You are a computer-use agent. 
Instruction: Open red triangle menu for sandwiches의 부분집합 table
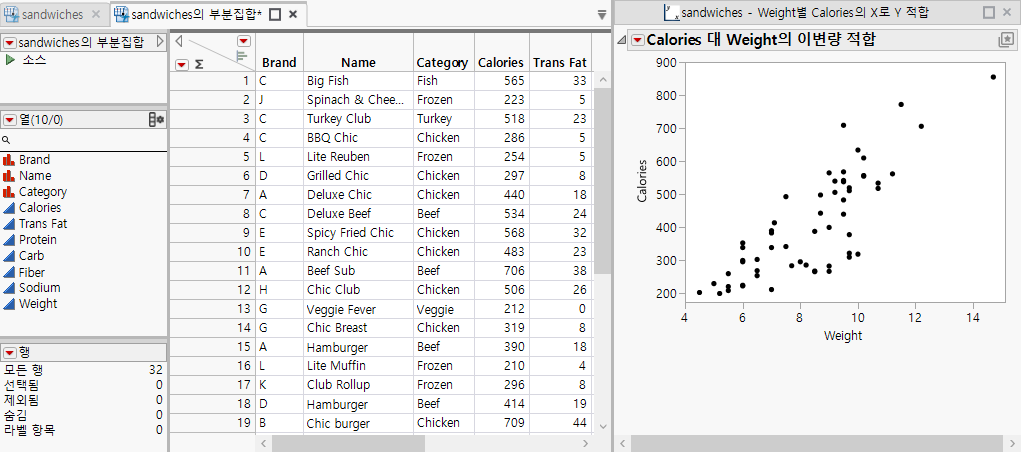pos(10,43)
